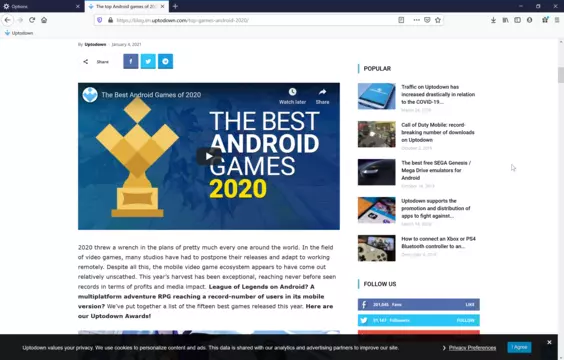Viewport: 564px width, 360px height.
Task: Open the video title link
Action: [x=151, y=95]
